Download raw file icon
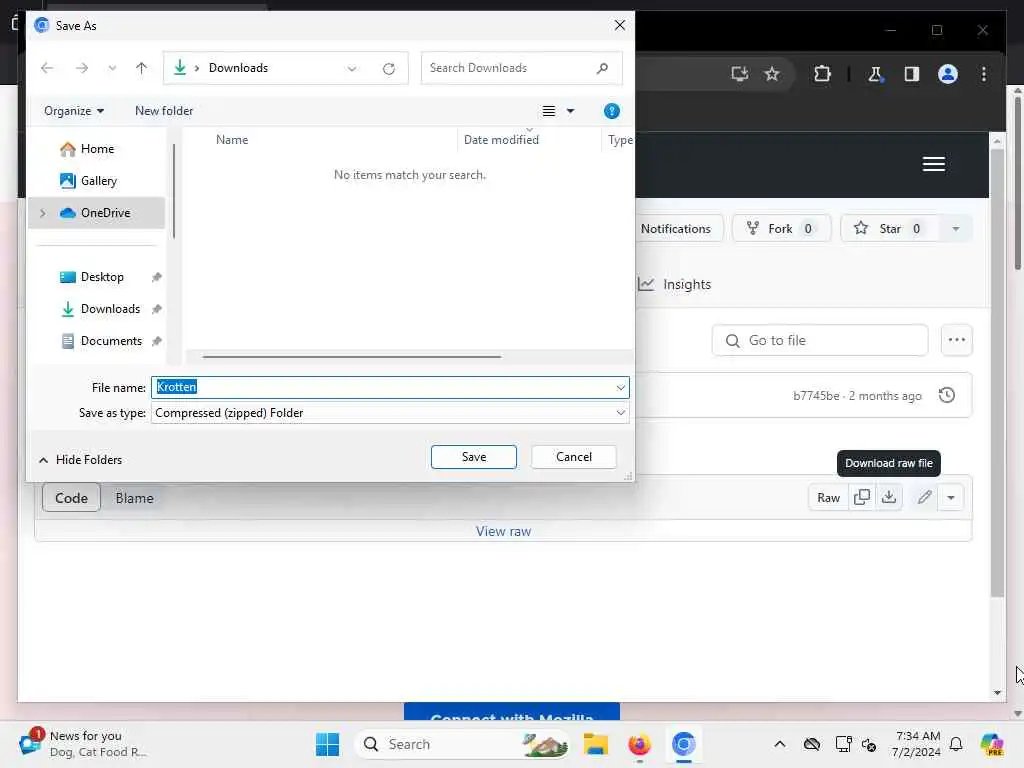1024x768 pixels. (x=889, y=498)
